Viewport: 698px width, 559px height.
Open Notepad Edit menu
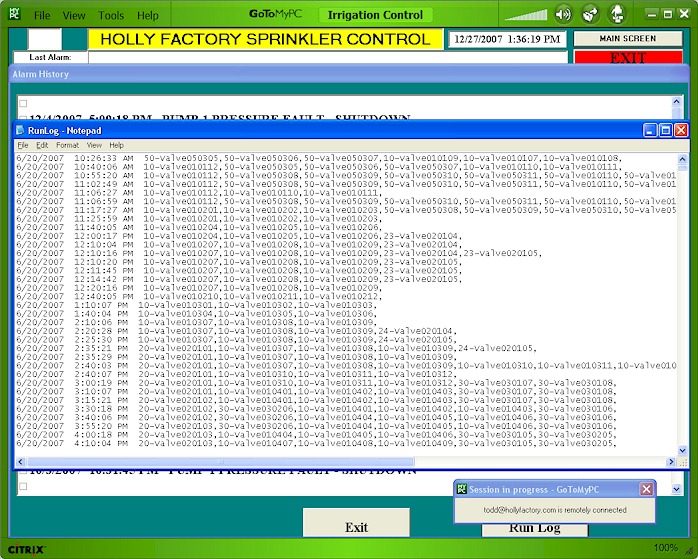pyautogui.click(x=42, y=145)
